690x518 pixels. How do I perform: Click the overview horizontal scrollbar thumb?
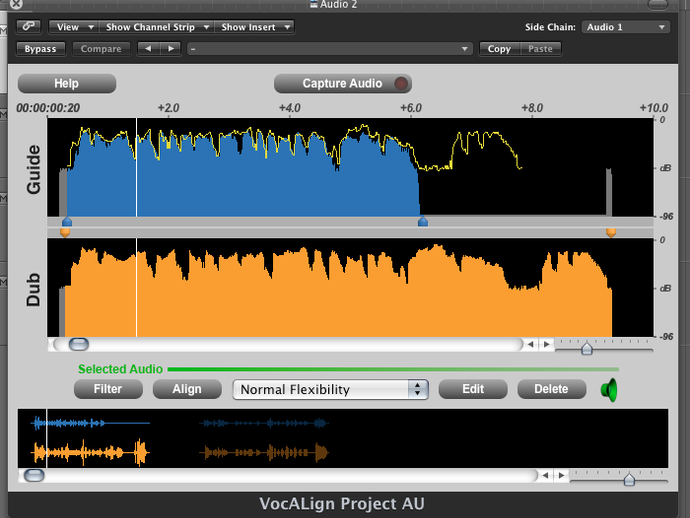point(34,475)
